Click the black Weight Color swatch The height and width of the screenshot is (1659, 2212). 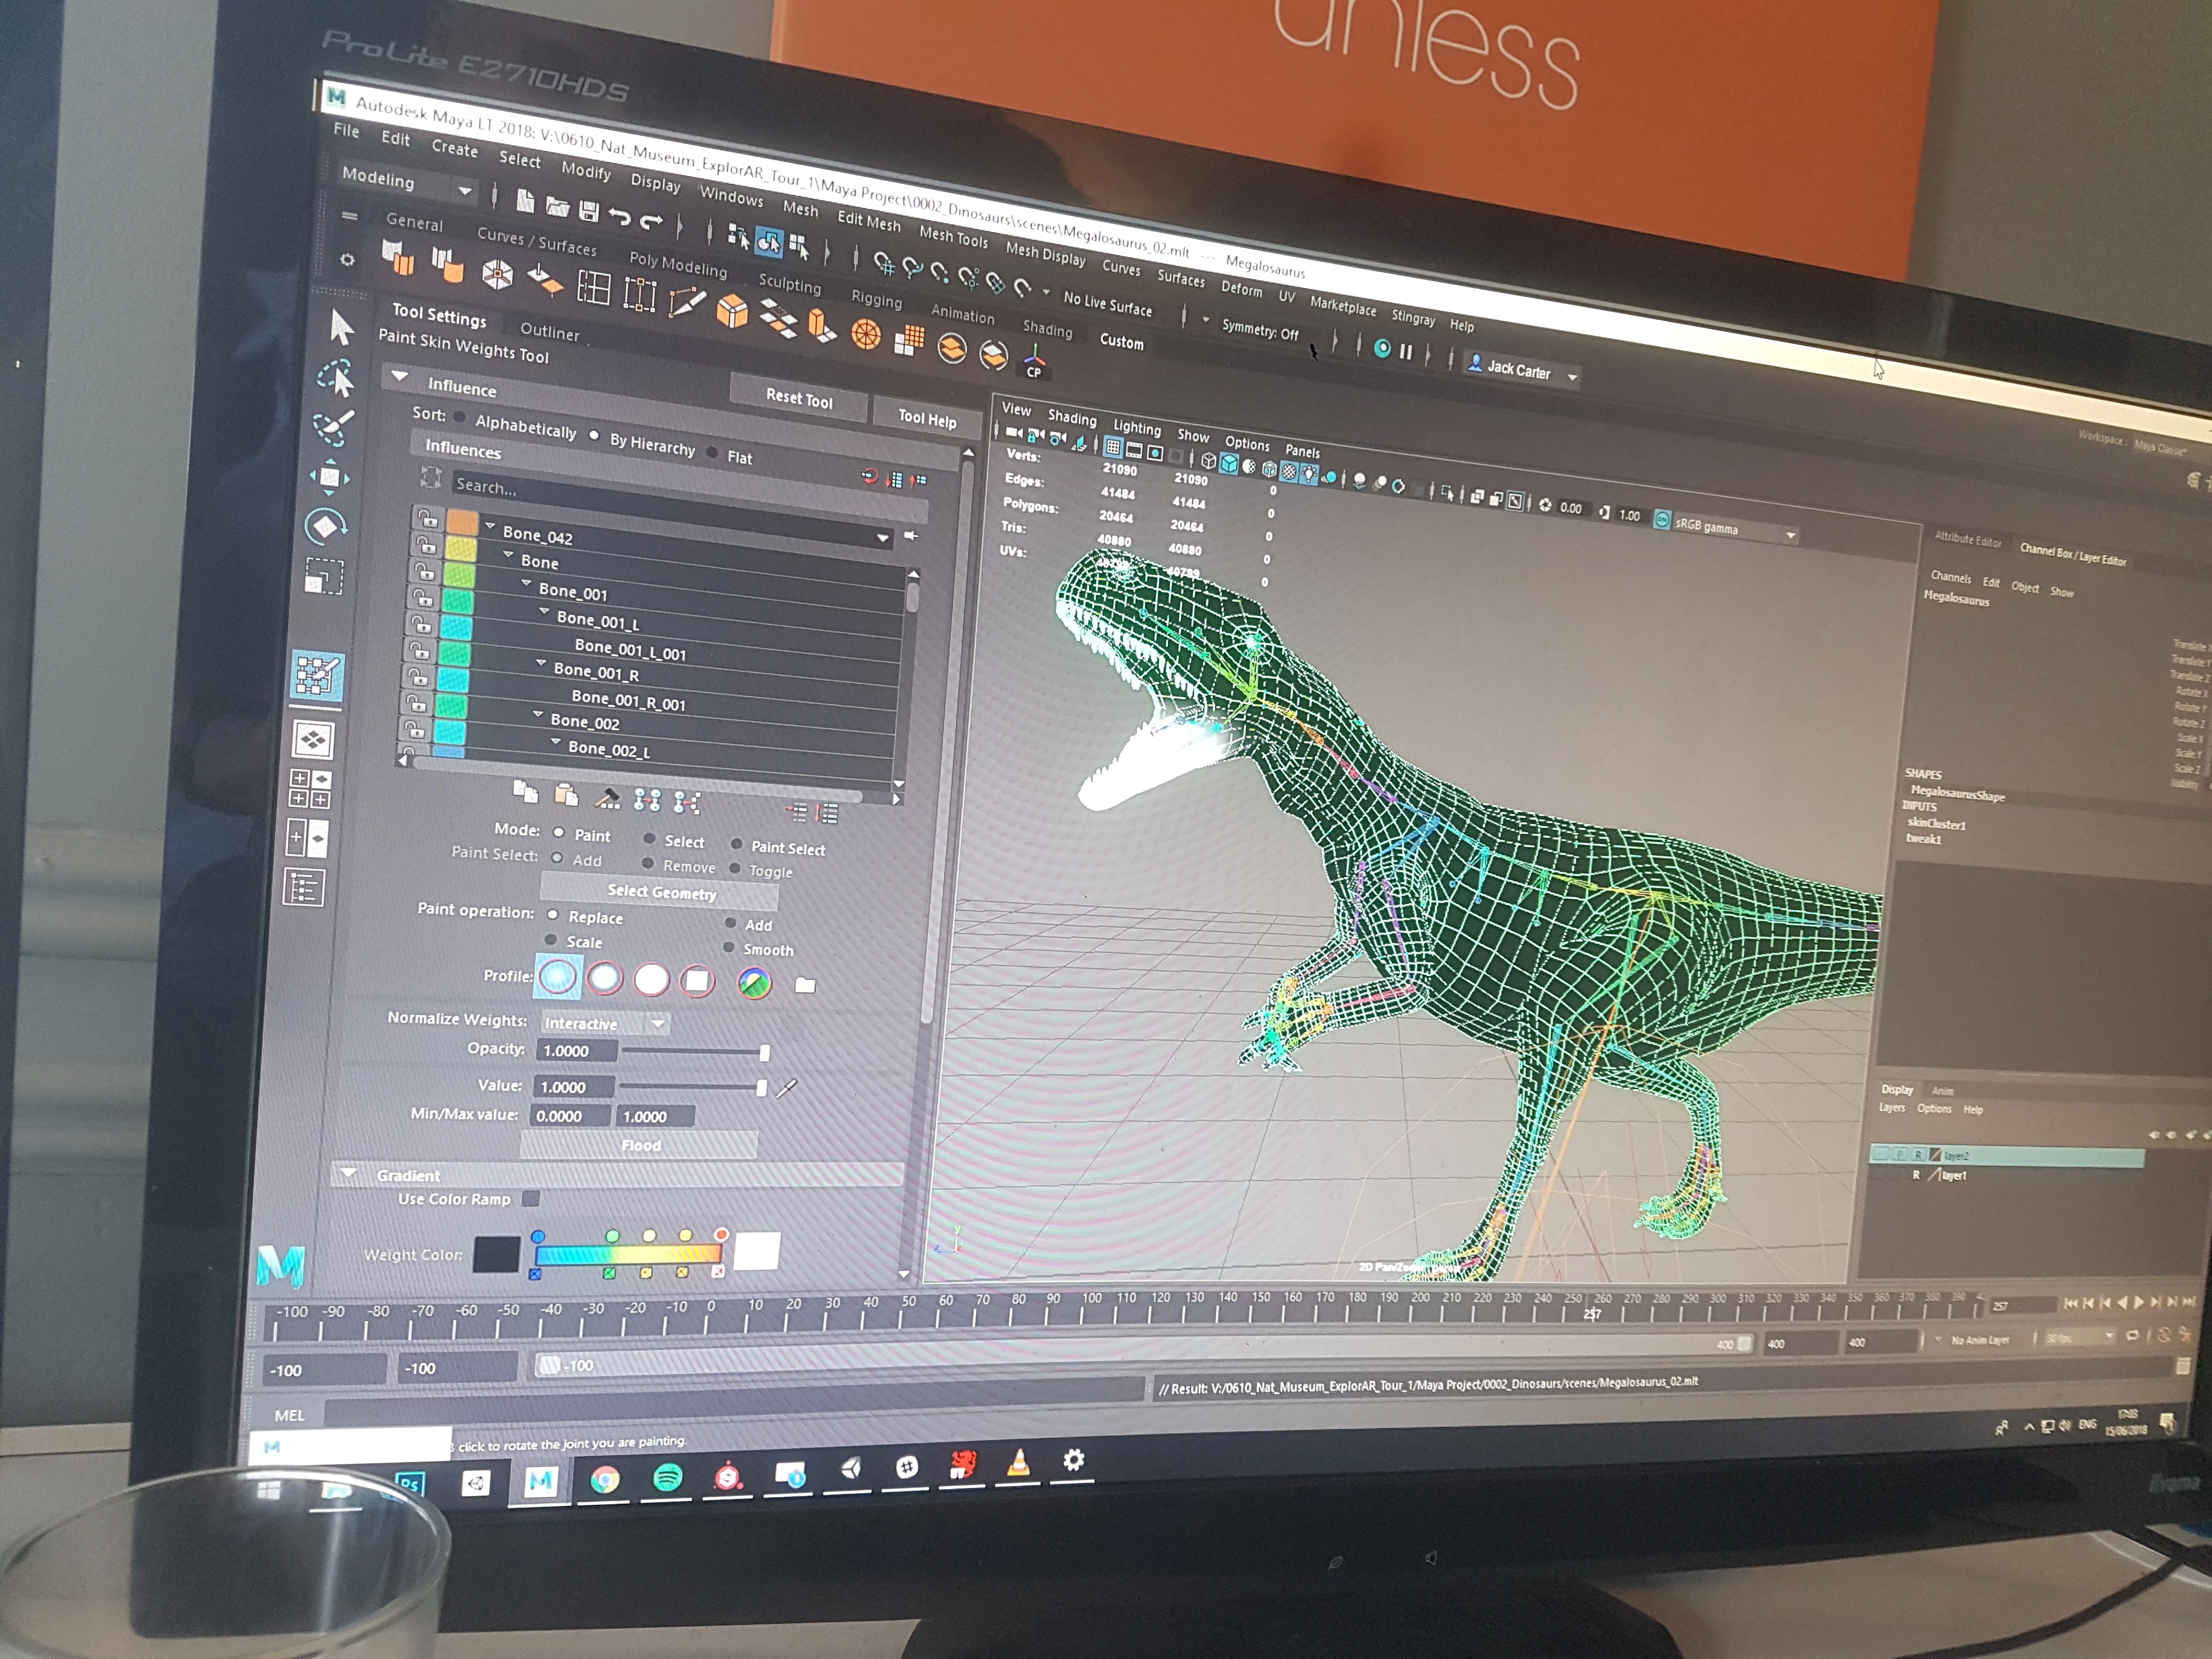[x=496, y=1254]
